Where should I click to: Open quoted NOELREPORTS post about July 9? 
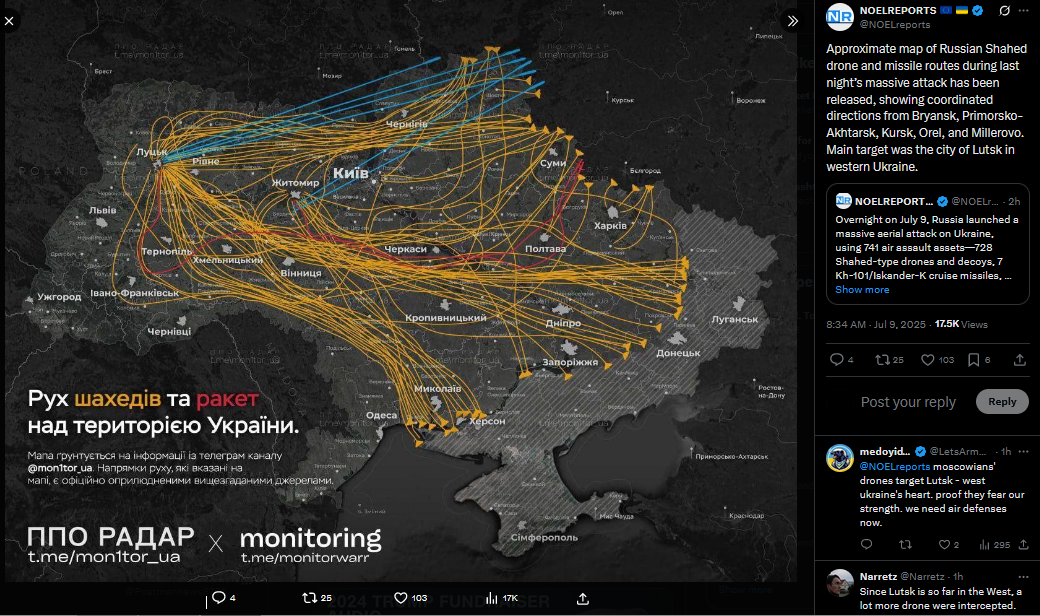tap(927, 244)
